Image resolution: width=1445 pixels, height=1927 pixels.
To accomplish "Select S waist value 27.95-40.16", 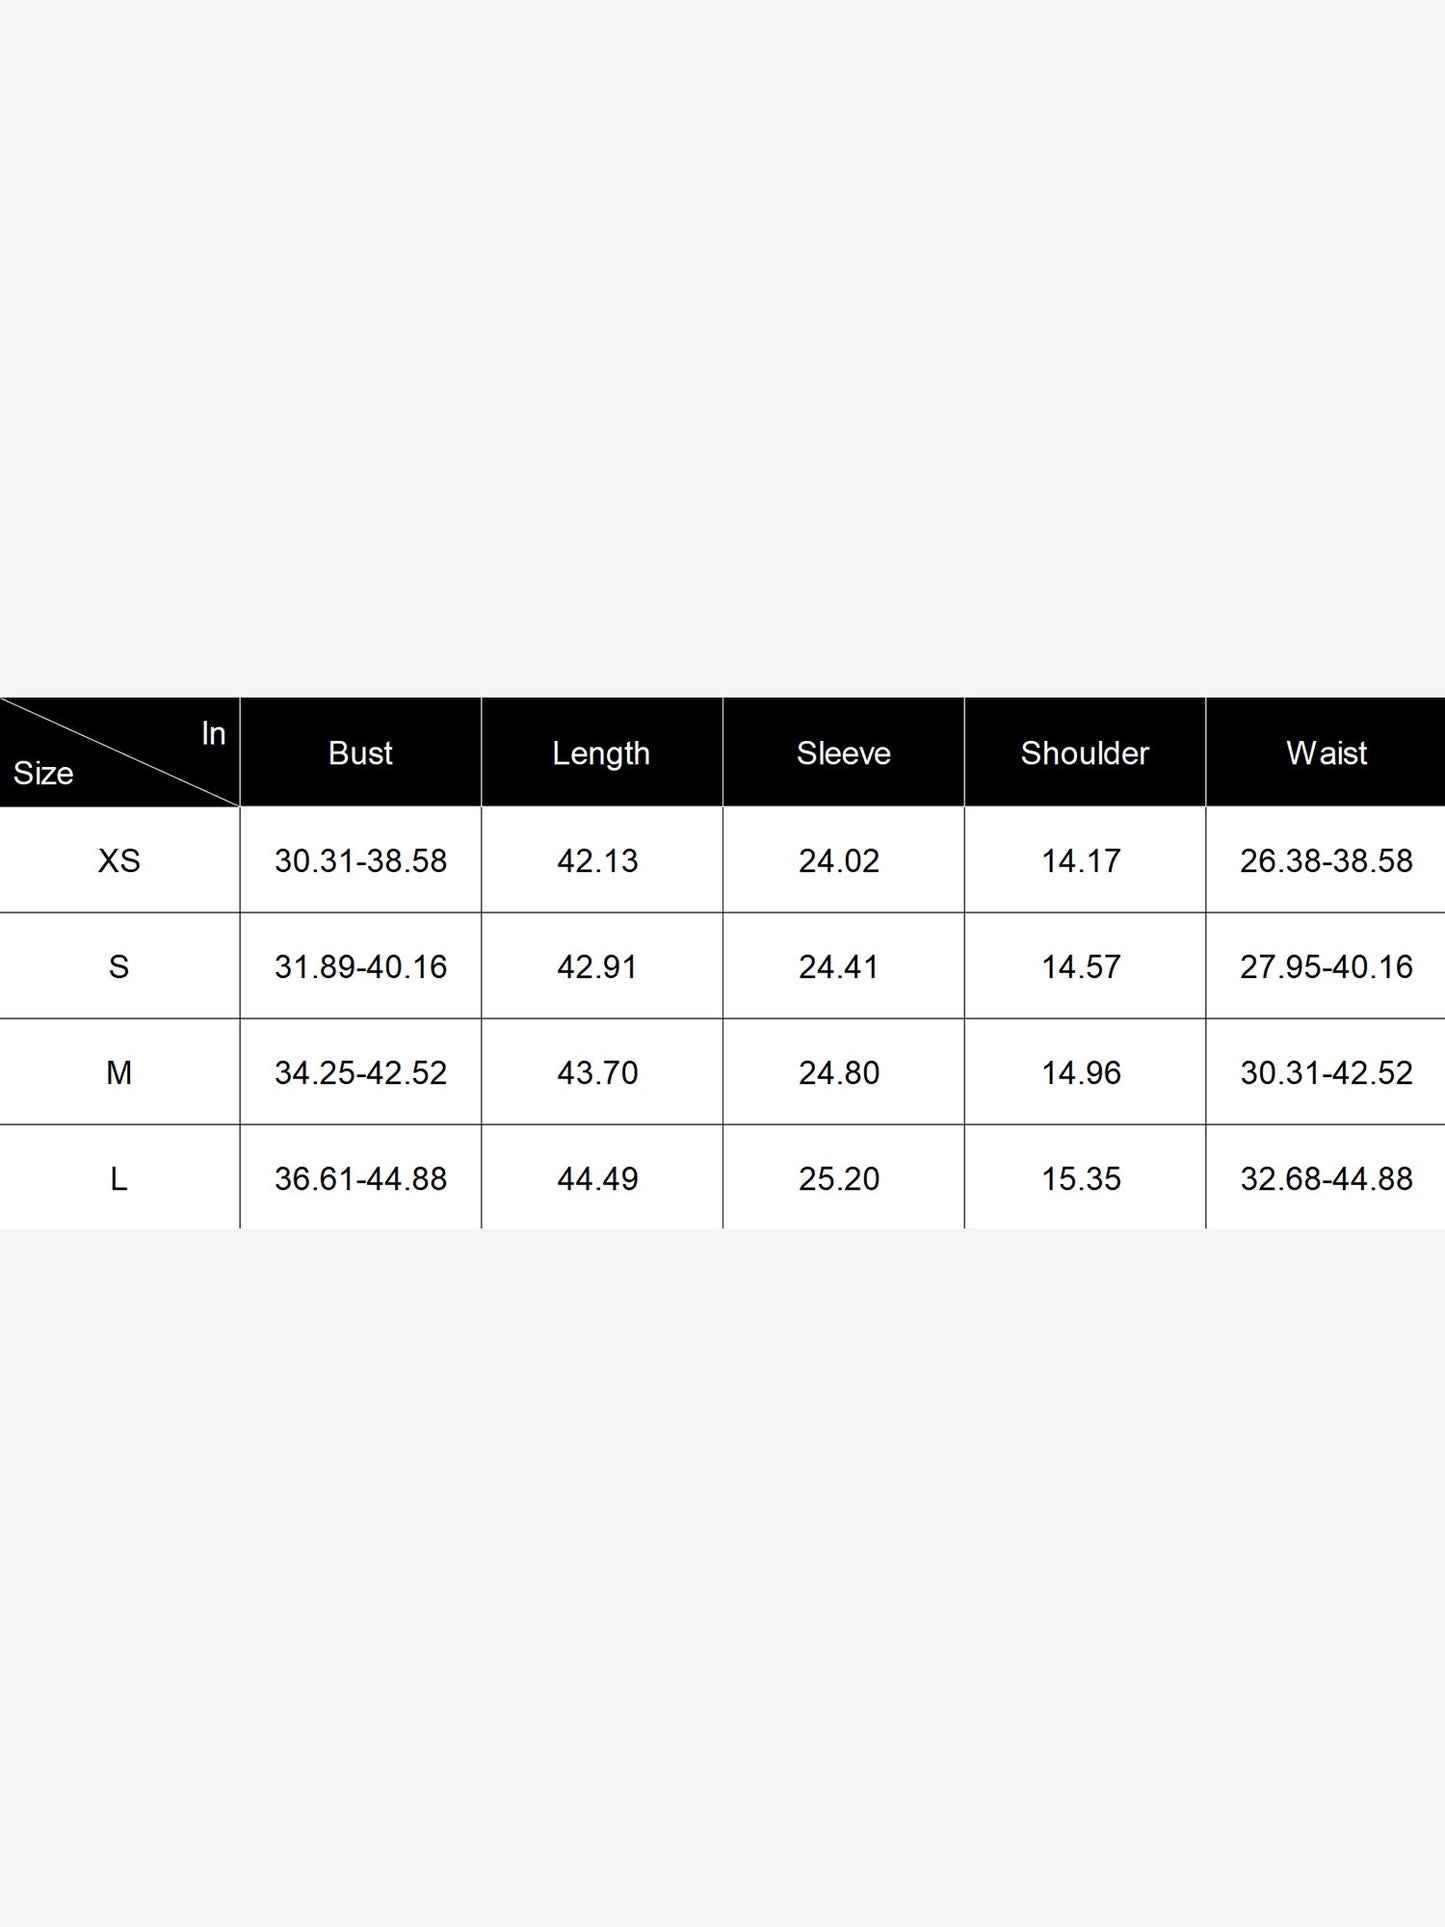I will [1326, 966].
